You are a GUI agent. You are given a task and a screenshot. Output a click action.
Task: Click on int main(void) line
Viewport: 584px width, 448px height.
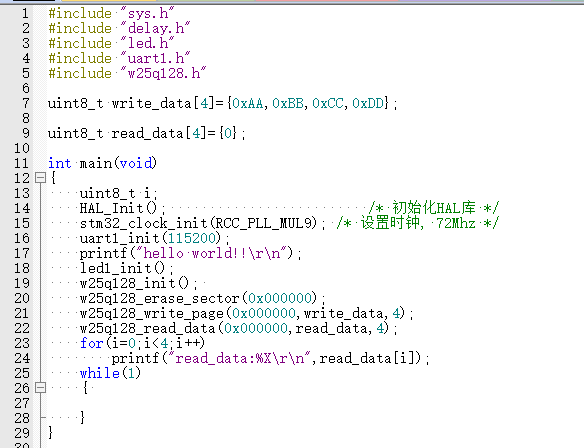click(102, 163)
